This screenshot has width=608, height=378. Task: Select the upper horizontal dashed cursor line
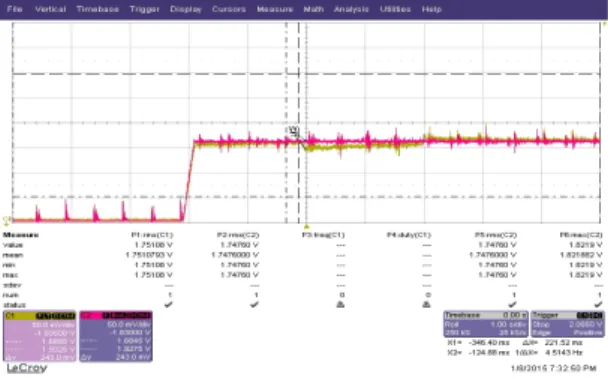click(306, 74)
